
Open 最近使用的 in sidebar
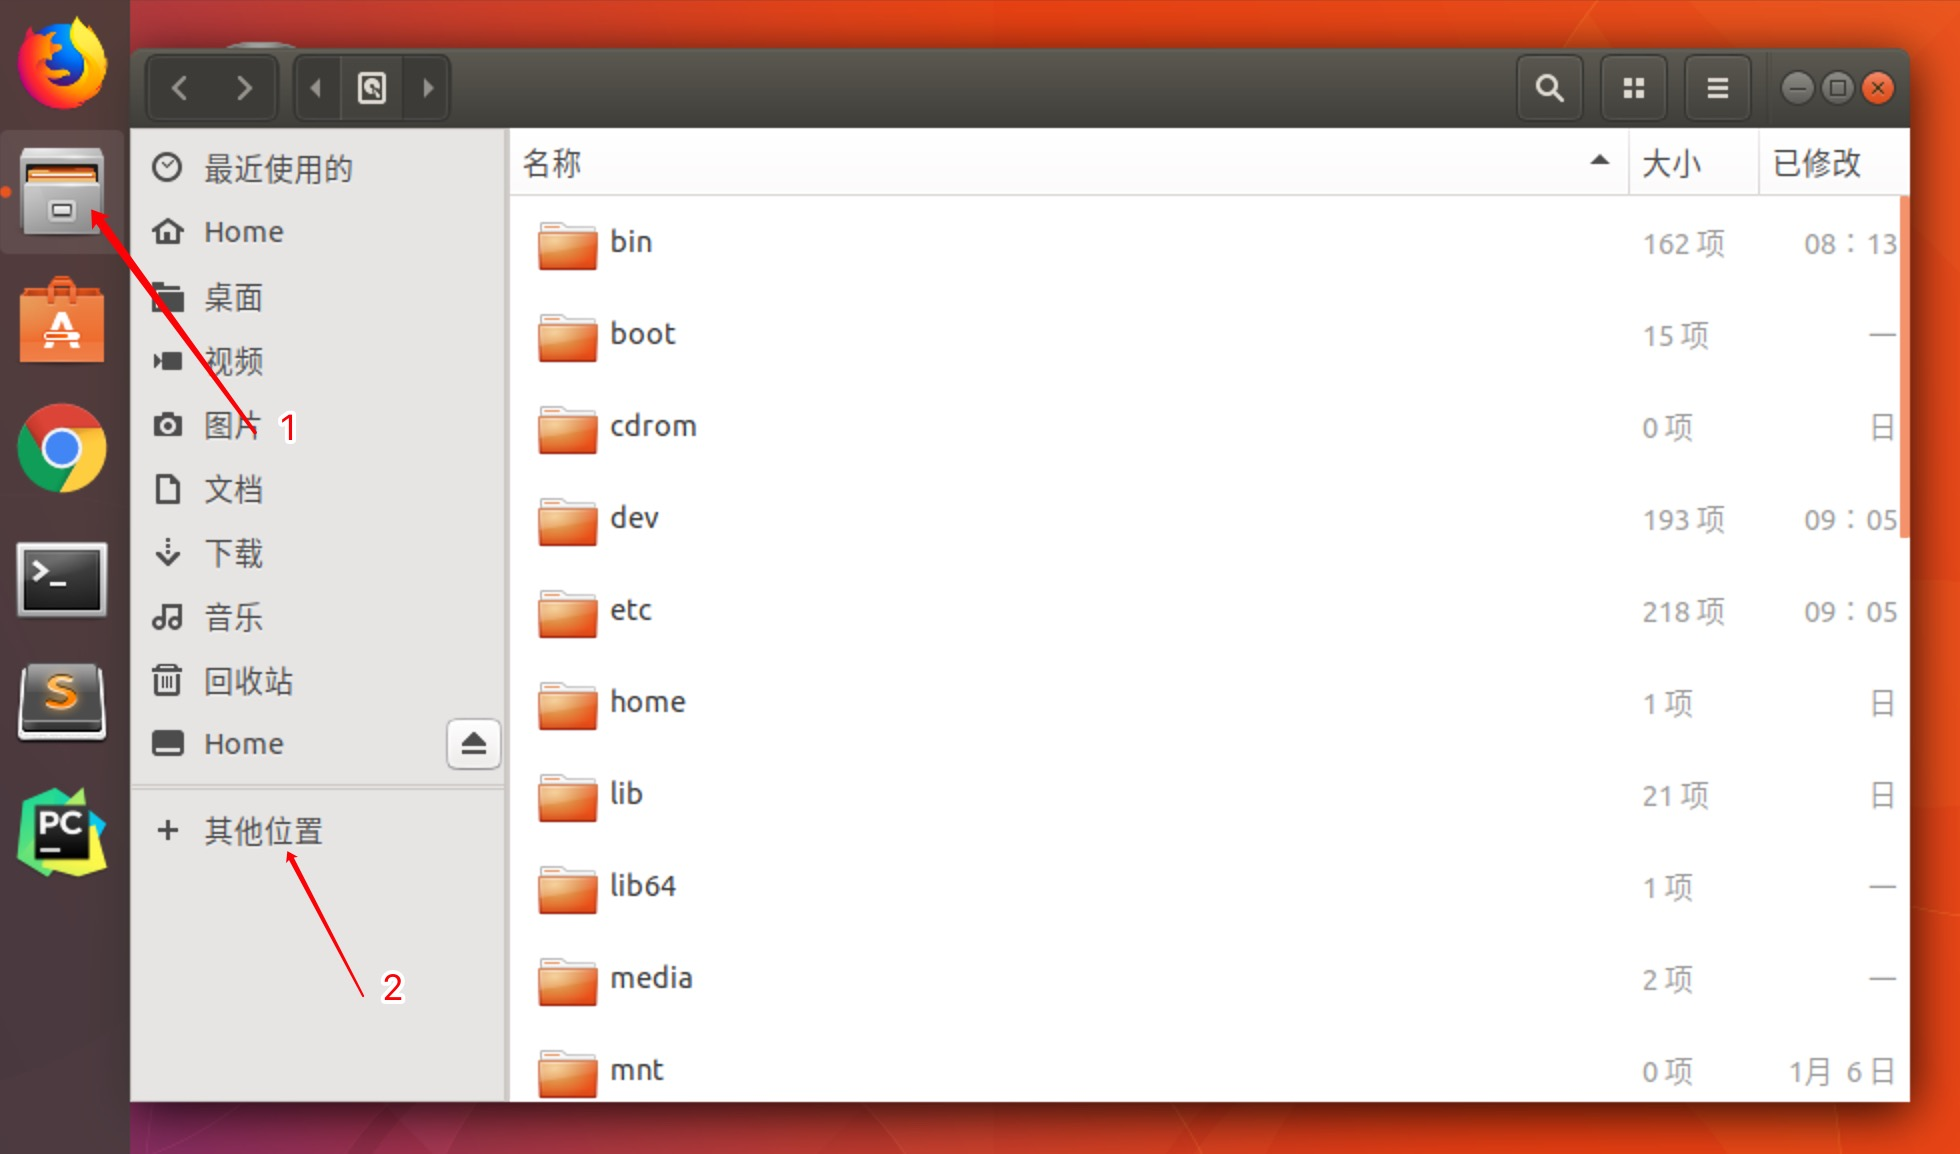coord(318,168)
